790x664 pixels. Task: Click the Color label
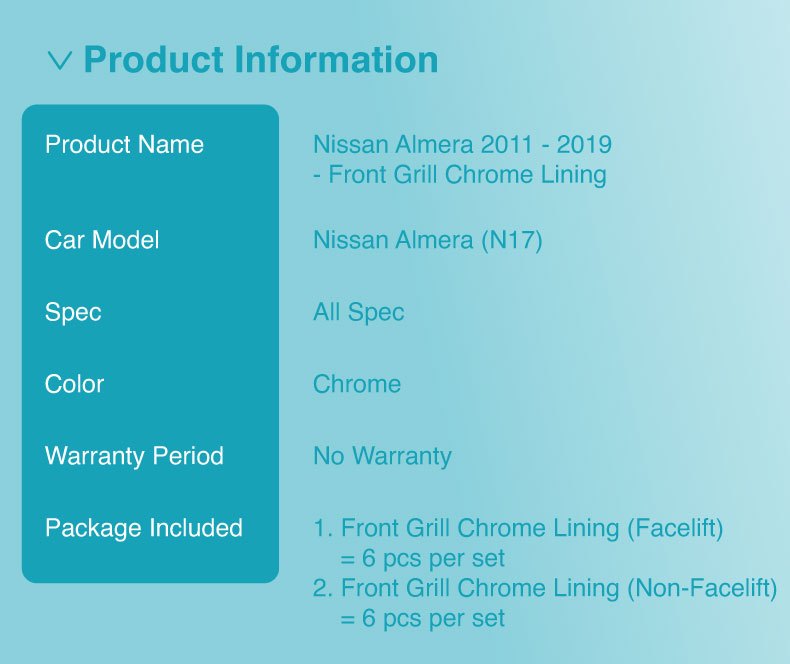point(74,384)
